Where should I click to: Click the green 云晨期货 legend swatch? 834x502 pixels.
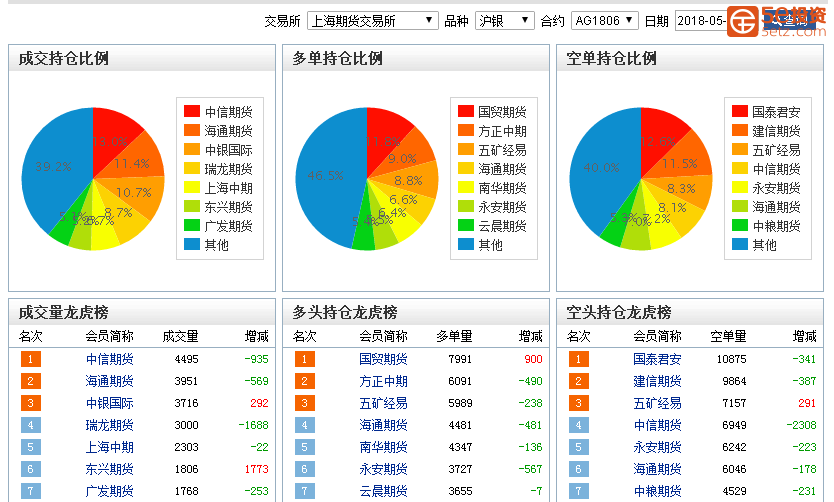point(465,225)
